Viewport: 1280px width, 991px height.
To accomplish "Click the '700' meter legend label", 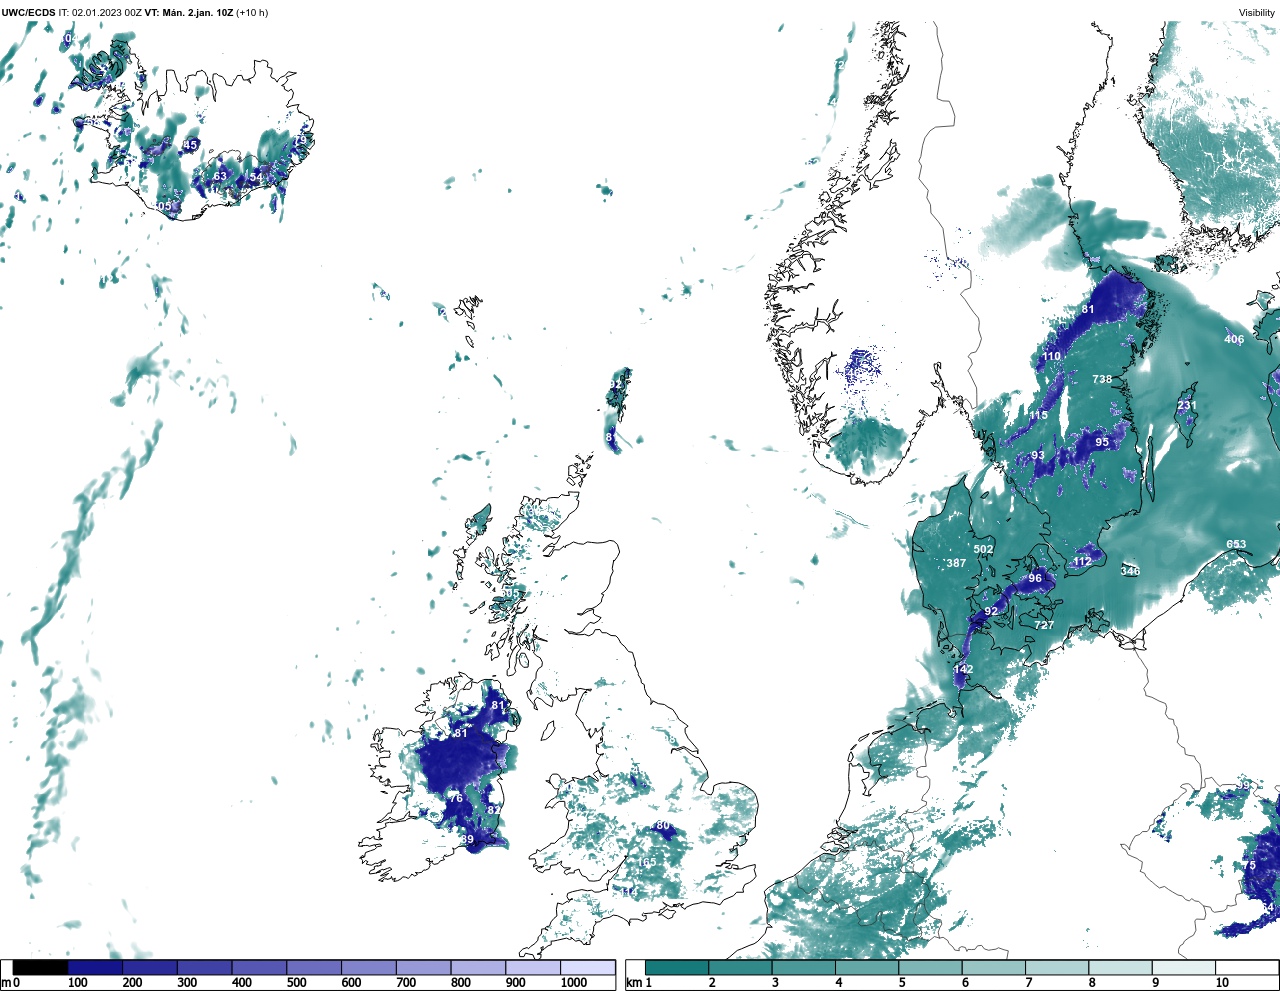I will [x=406, y=983].
